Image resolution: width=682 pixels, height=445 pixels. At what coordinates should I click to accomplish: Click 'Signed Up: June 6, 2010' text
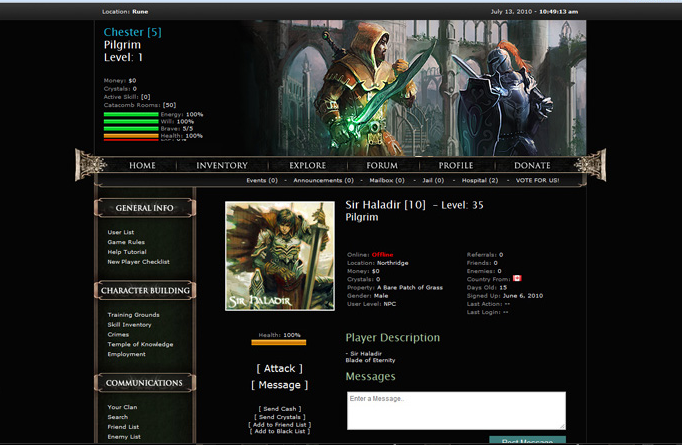[x=505, y=296]
